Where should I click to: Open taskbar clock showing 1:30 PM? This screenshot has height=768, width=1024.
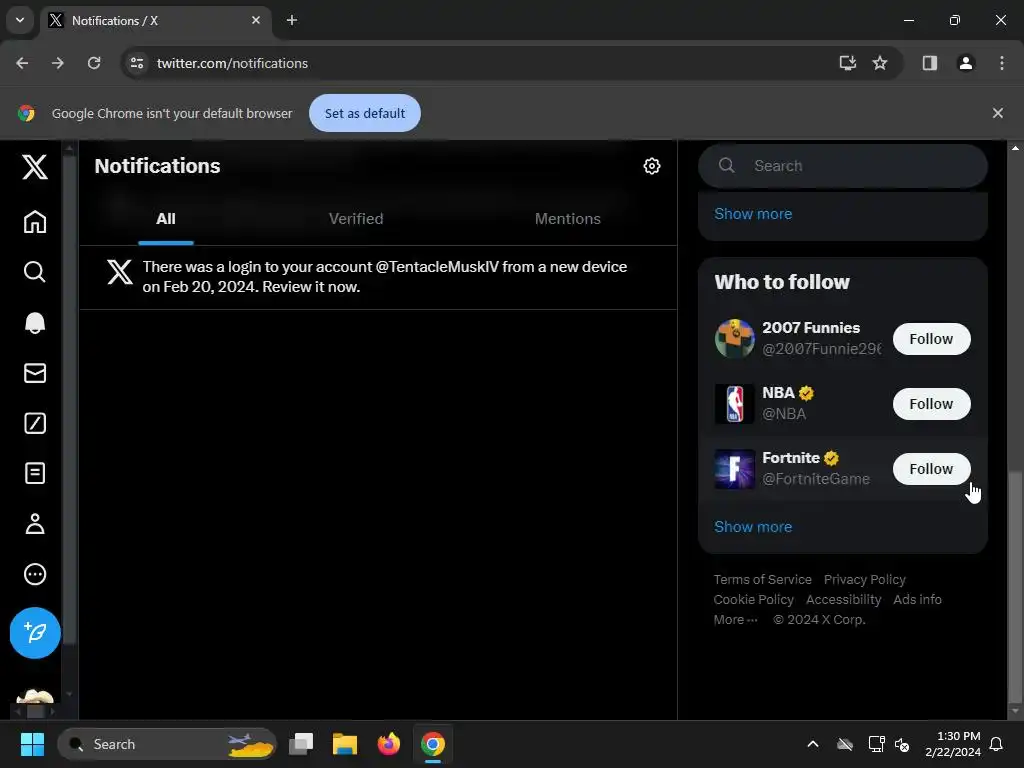click(953, 744)
